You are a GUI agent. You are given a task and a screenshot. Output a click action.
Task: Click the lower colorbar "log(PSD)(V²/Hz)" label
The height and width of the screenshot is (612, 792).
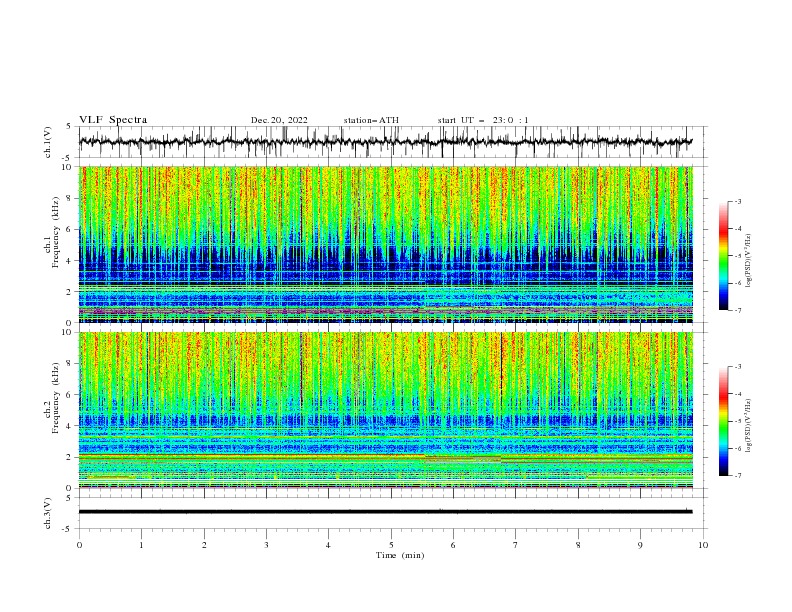(x=748, y=426)
